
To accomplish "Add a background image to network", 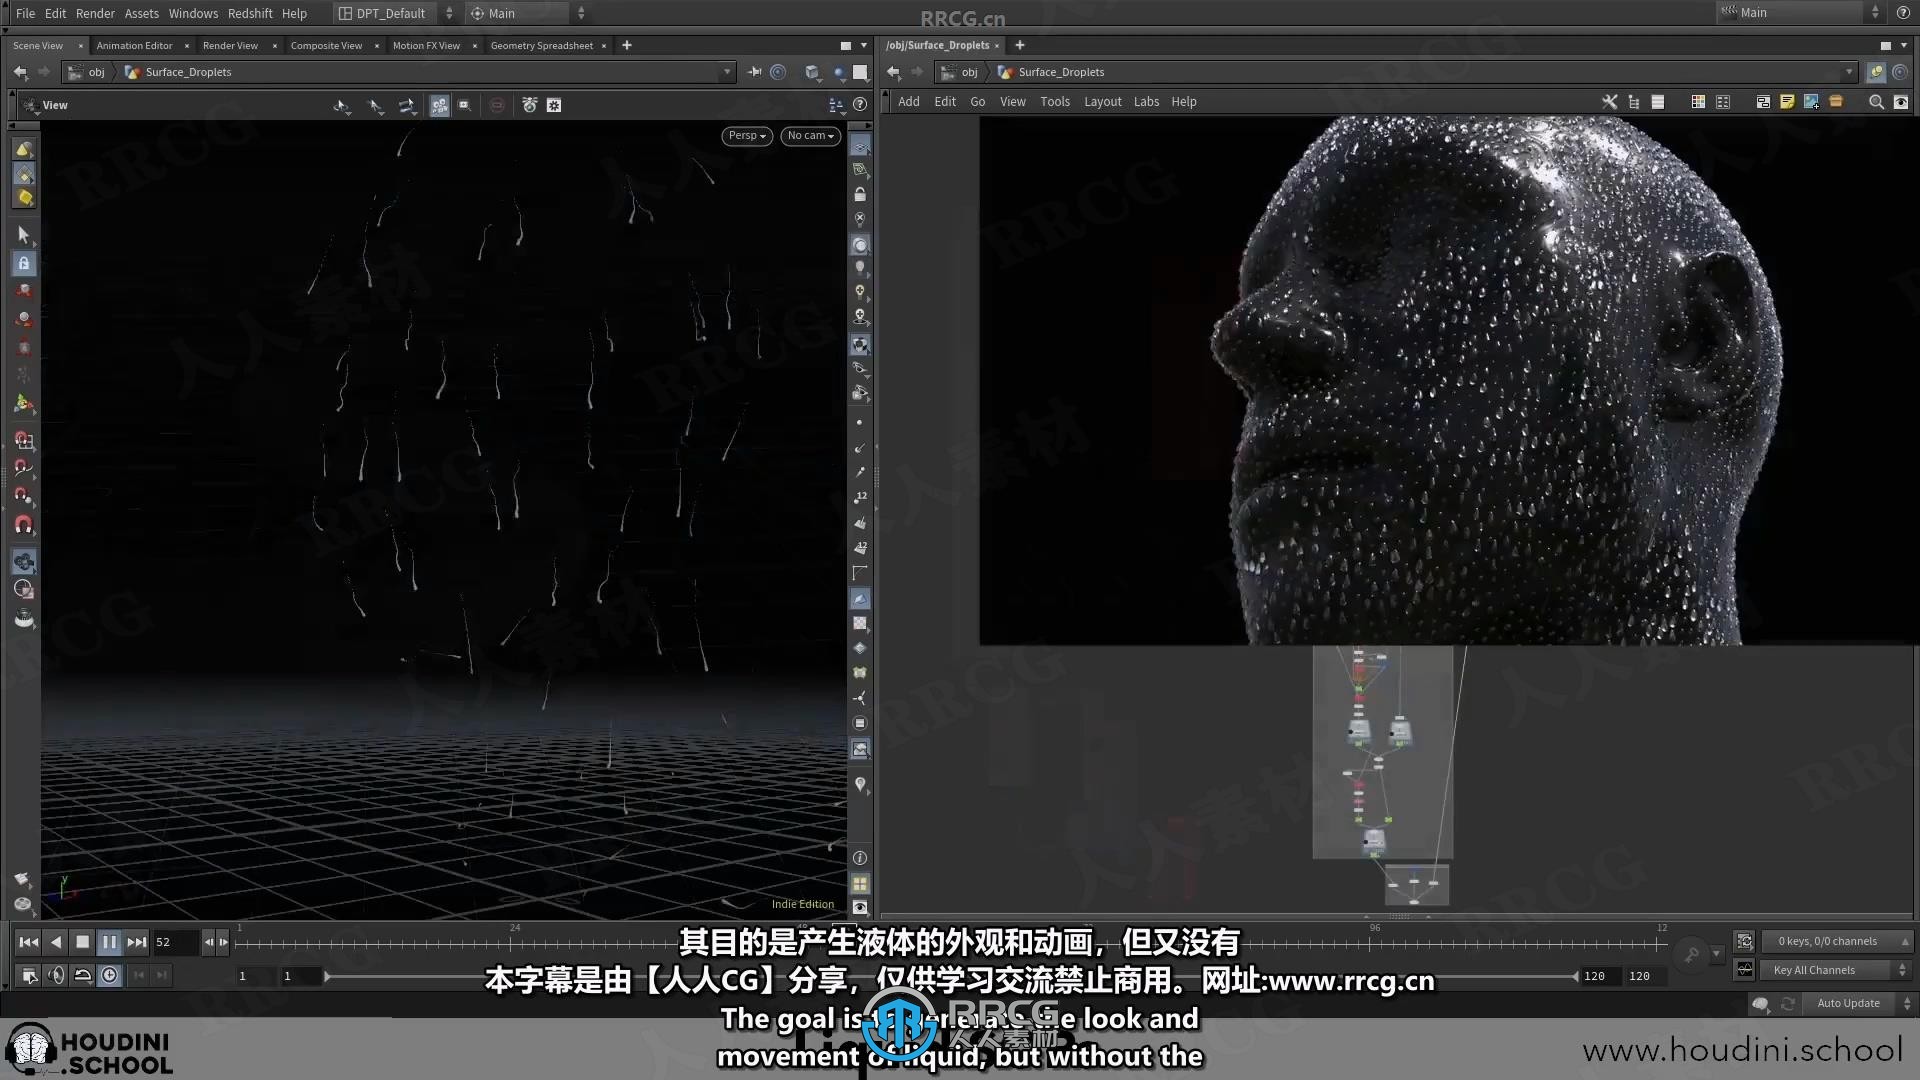I will pyautogui.click(x=1811, y=102).
